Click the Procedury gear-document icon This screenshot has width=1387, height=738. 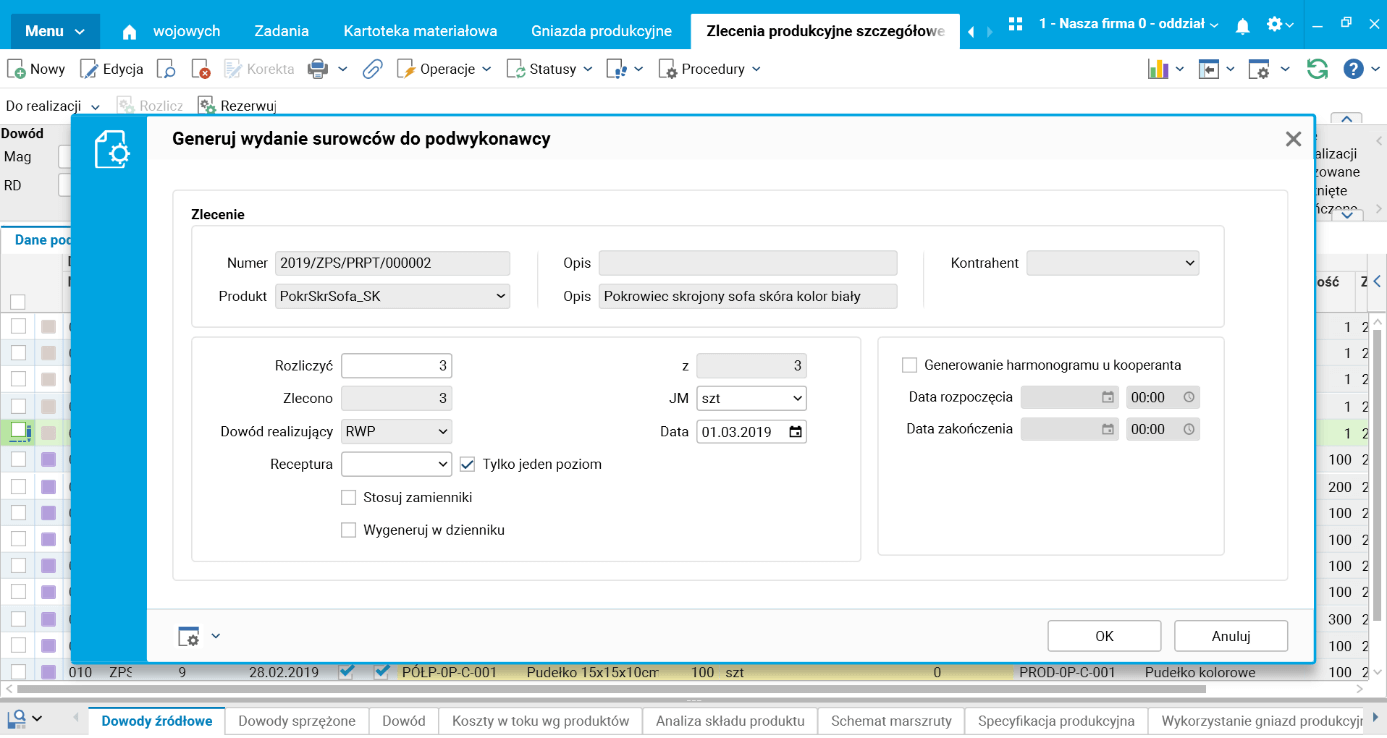tap(668, 69)
